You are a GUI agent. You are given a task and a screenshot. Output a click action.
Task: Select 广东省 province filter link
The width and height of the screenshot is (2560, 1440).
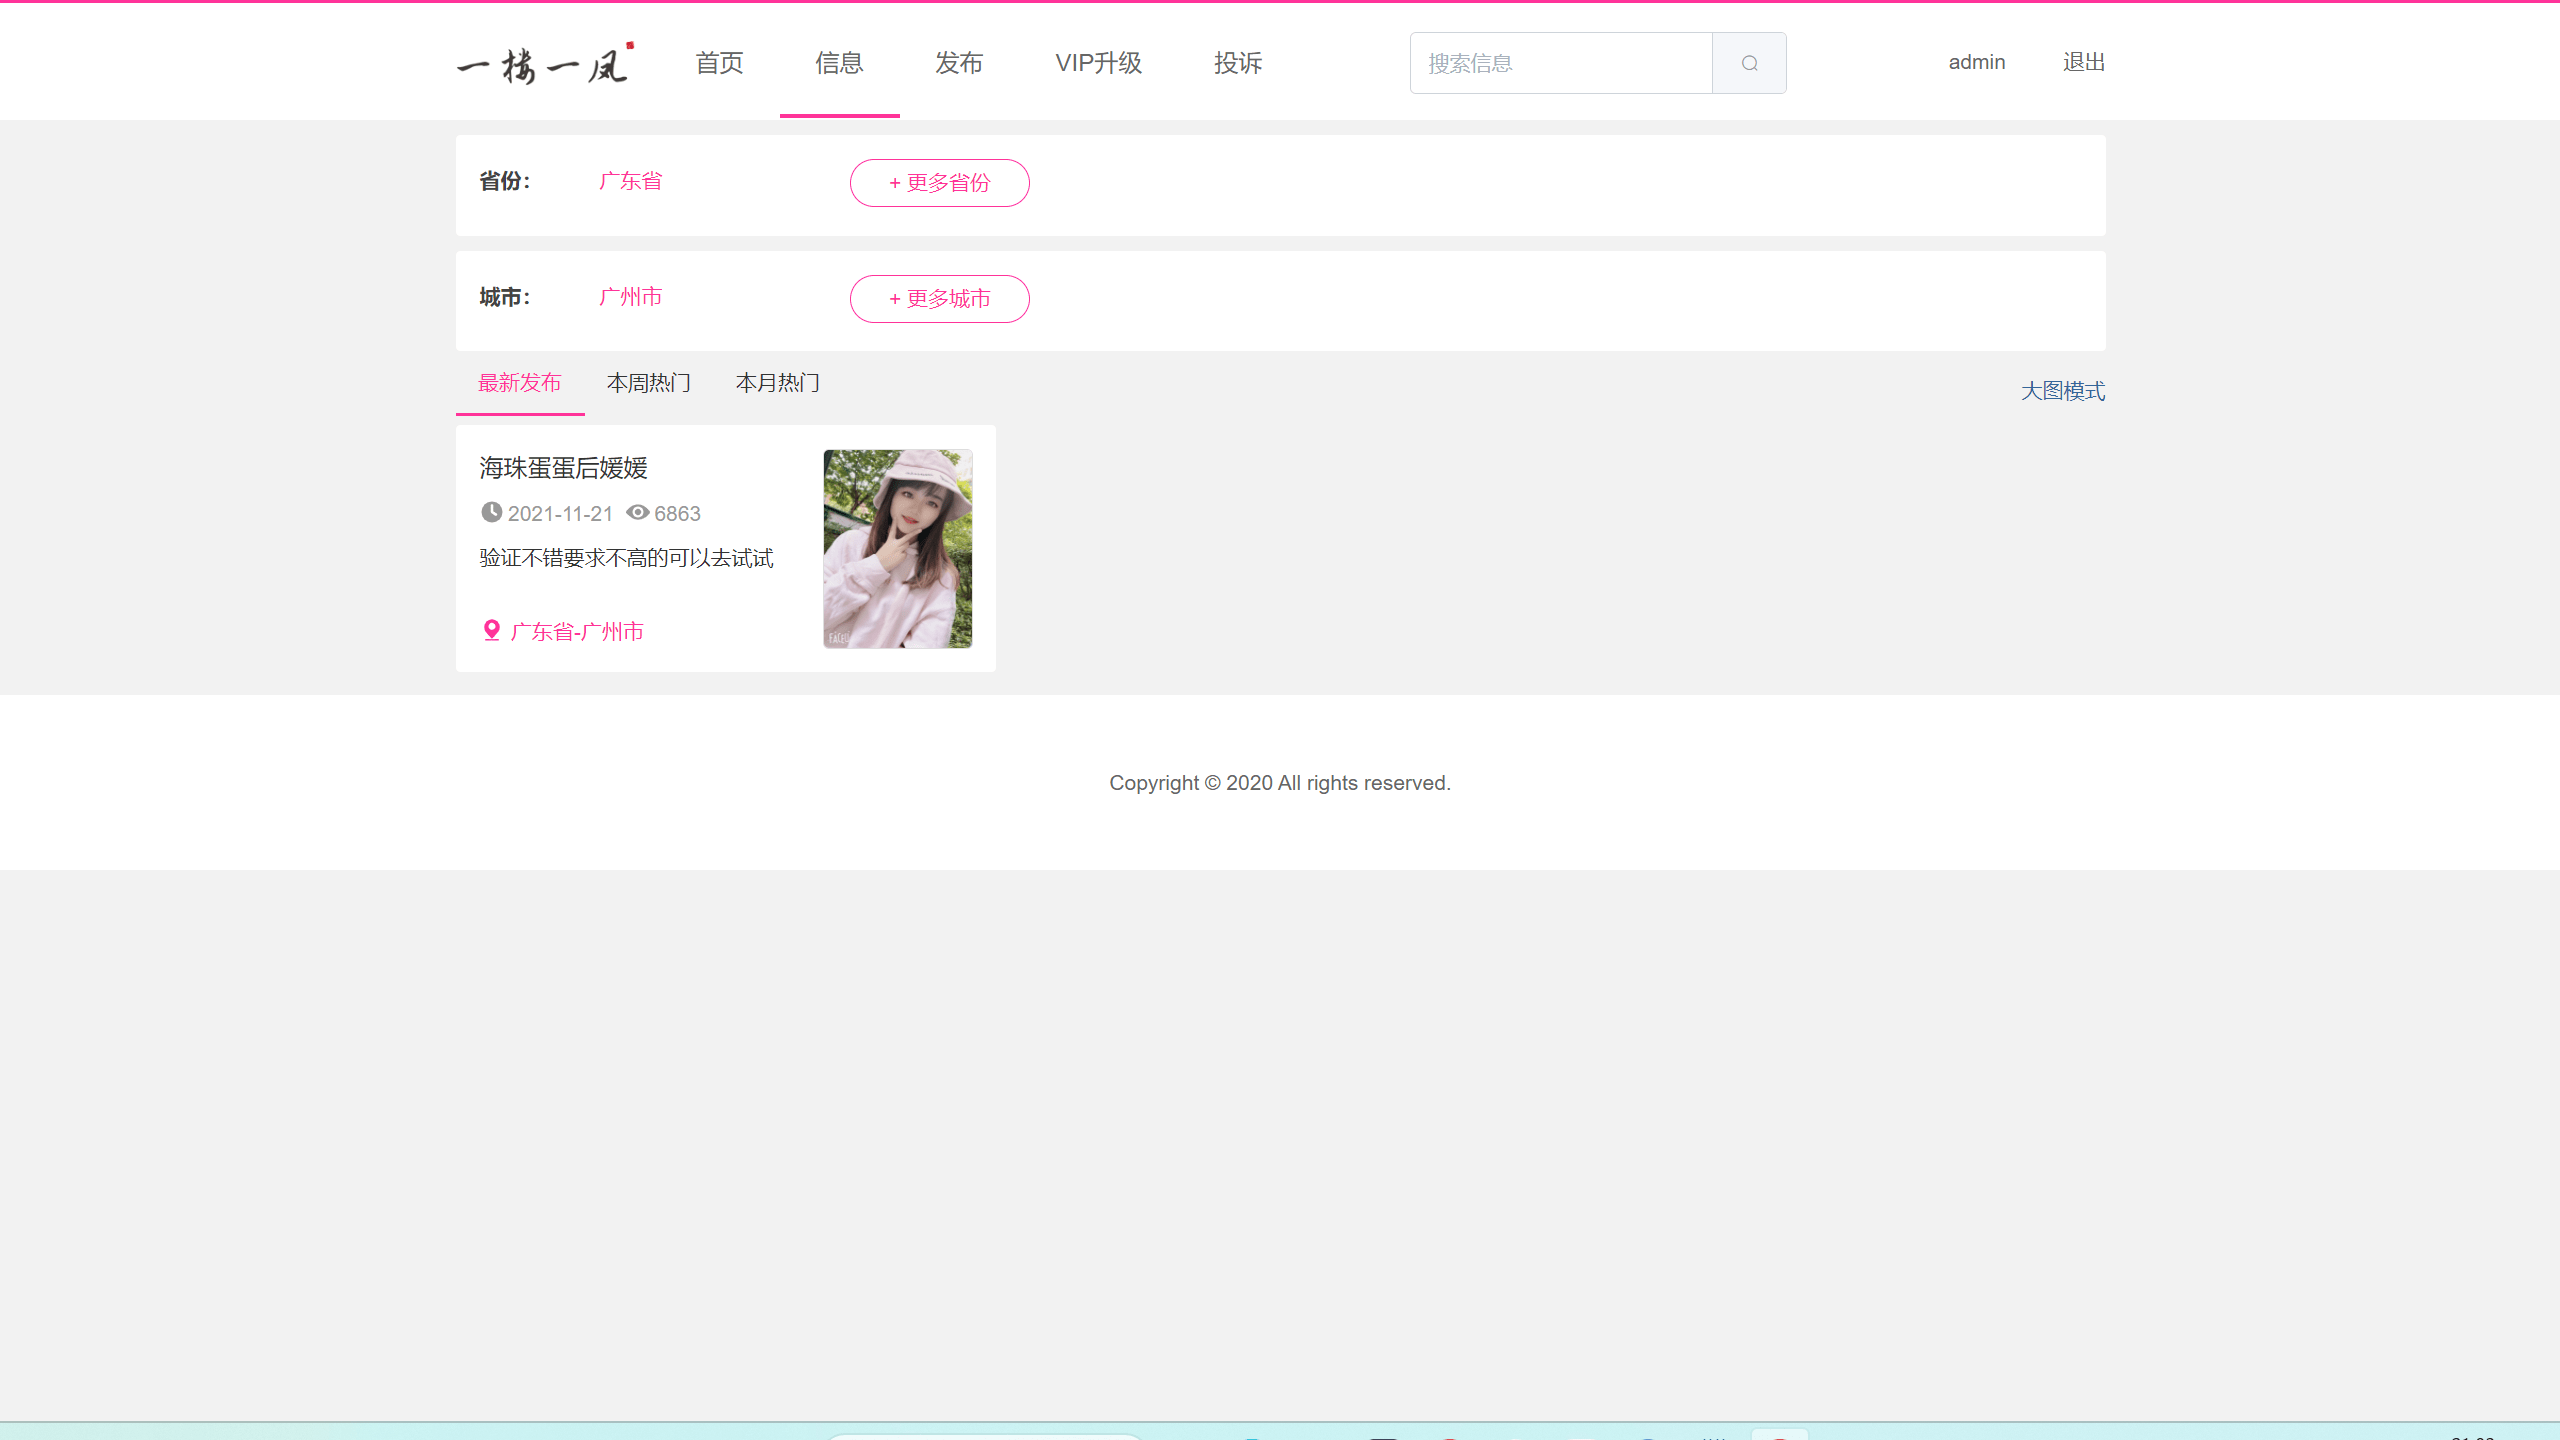[x=631, y=181]
